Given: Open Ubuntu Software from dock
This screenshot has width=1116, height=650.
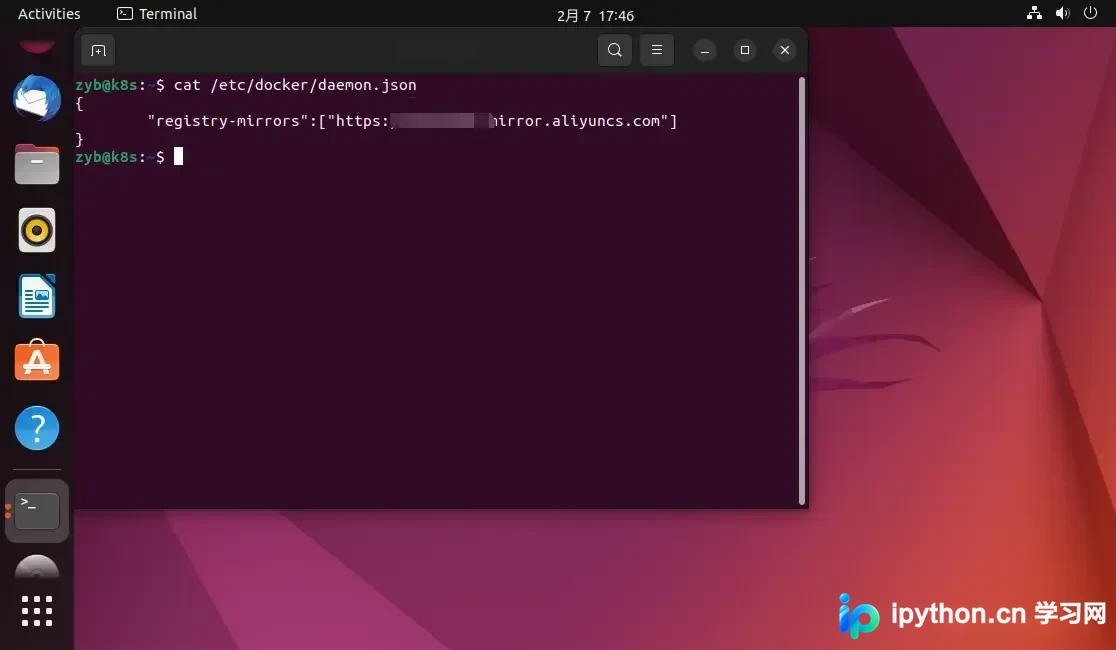Looking at the screenshot, I should [x=37, y=361].
